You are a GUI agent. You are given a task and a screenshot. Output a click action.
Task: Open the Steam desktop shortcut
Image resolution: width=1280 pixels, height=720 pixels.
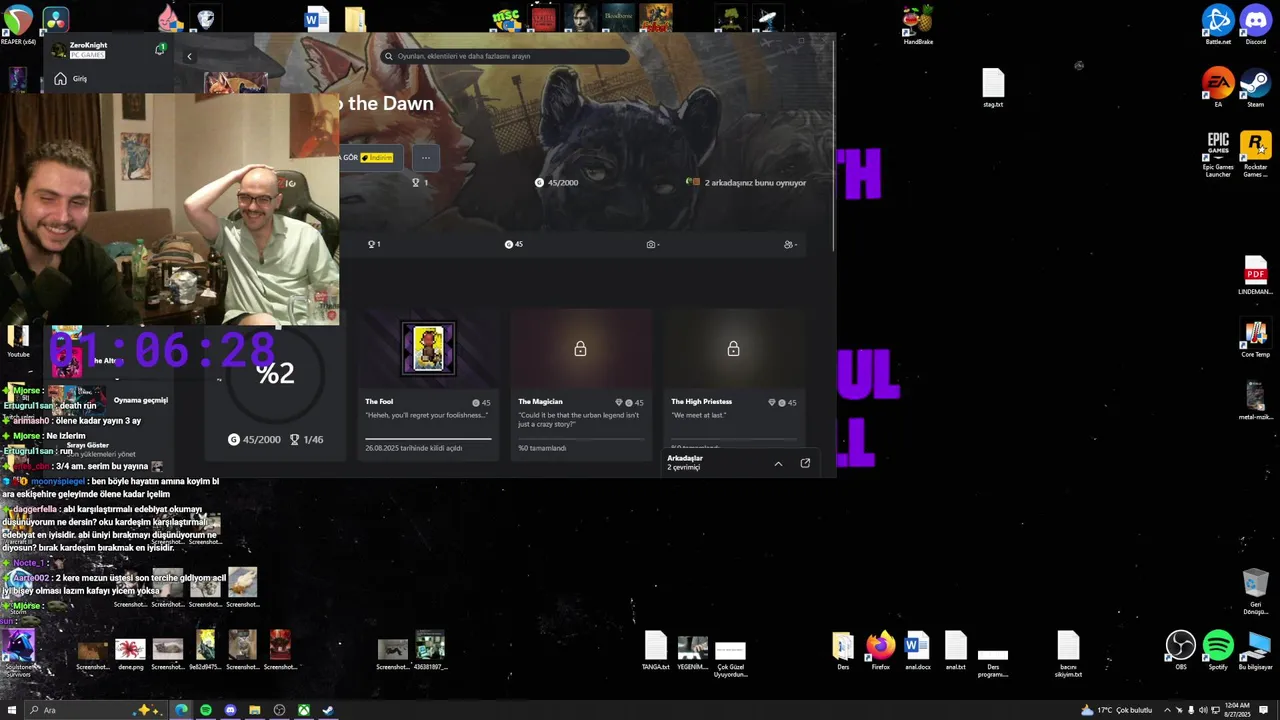pyautogui.click(x=1255, y=87)
